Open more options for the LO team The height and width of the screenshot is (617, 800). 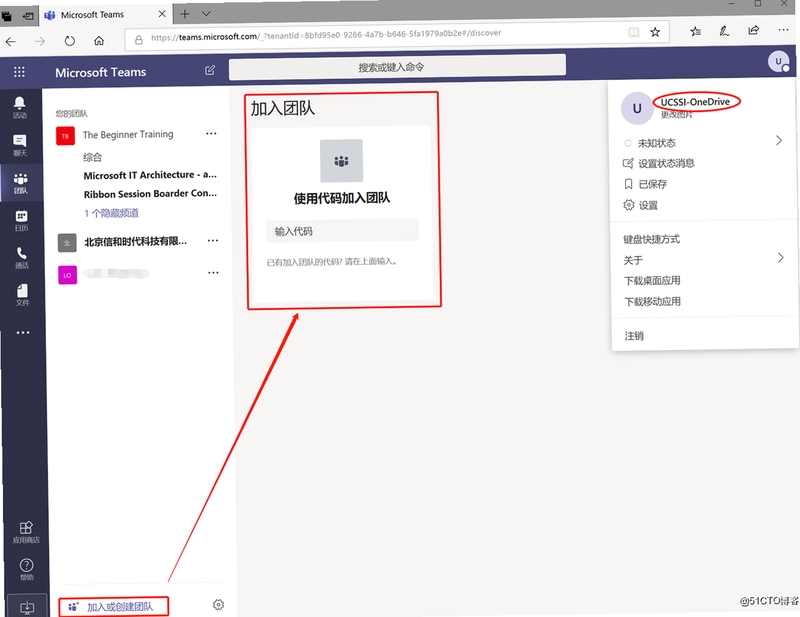pos(213,273)
